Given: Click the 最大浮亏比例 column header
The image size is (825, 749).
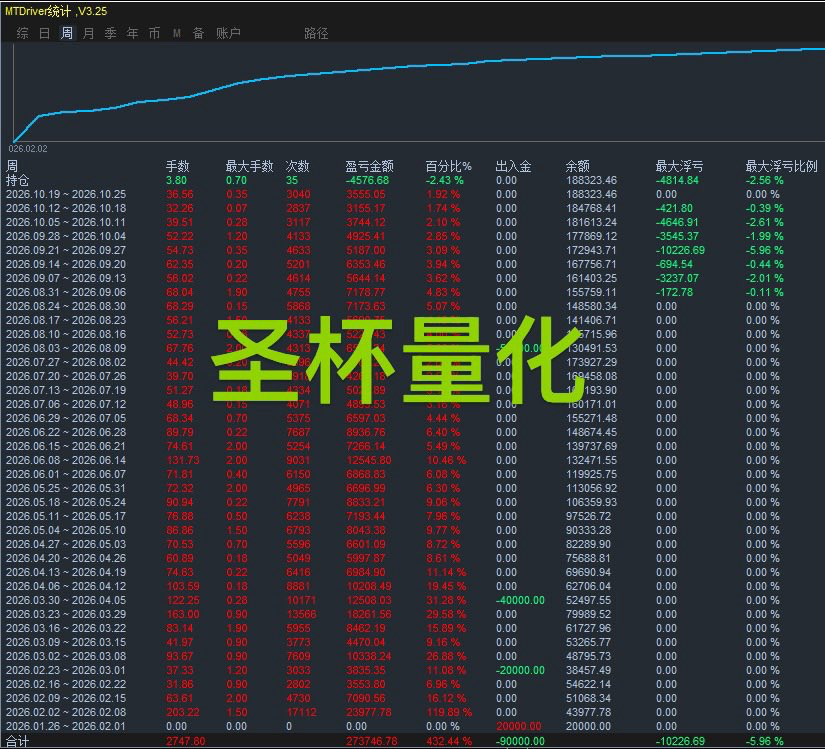Looking at the screenshot, I should coord(781,166).
